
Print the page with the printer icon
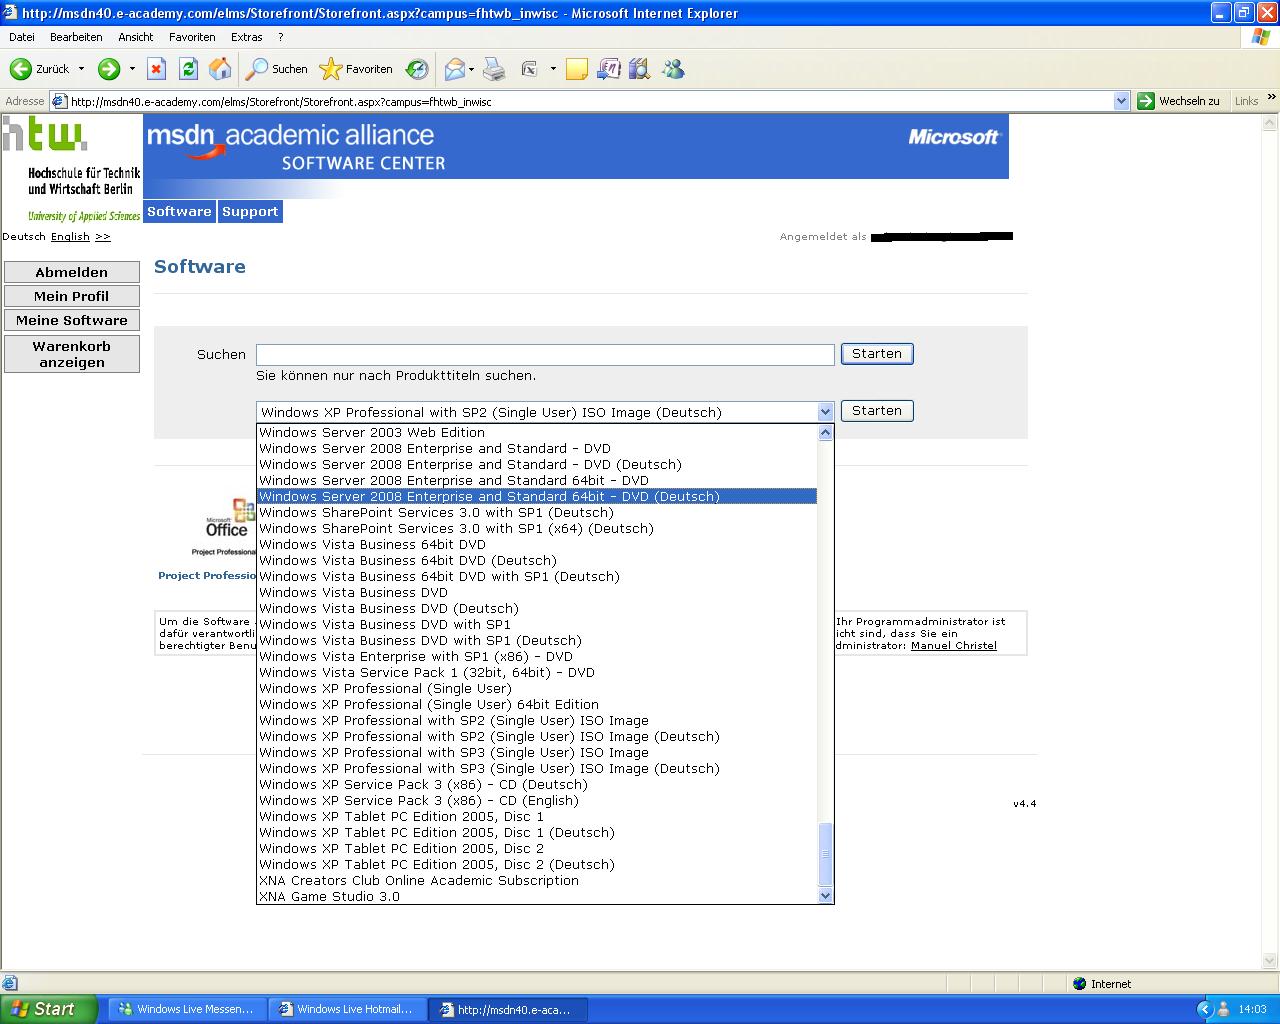pos(494,69)
